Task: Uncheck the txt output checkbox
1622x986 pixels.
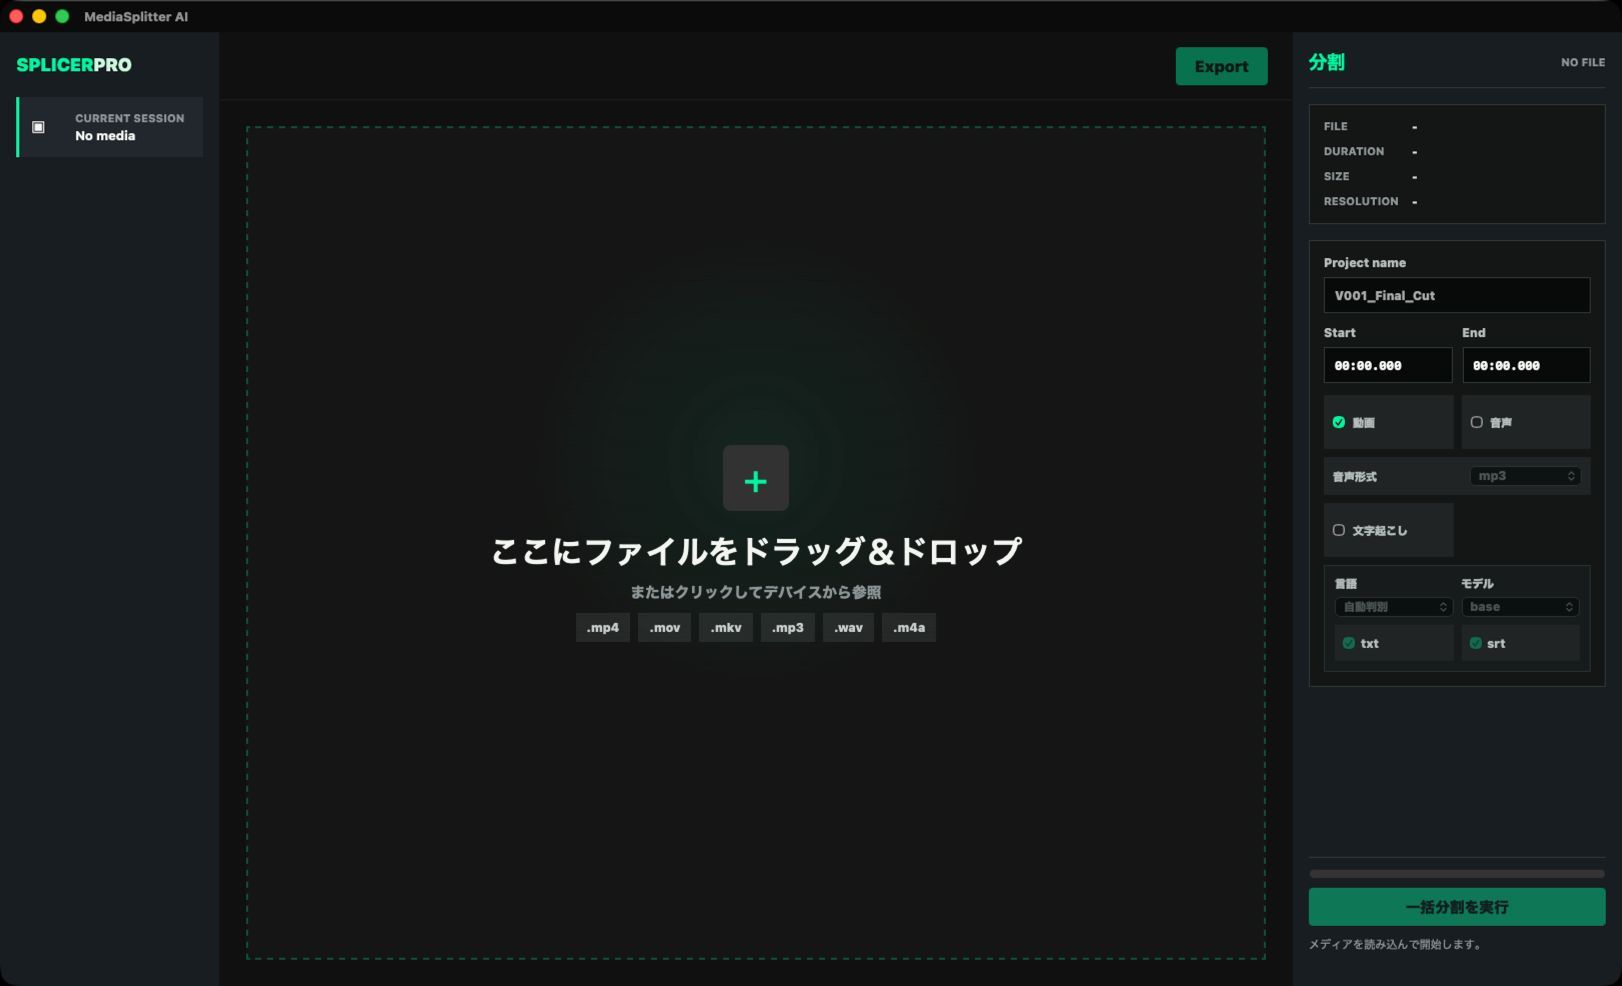Action: 1348,643
